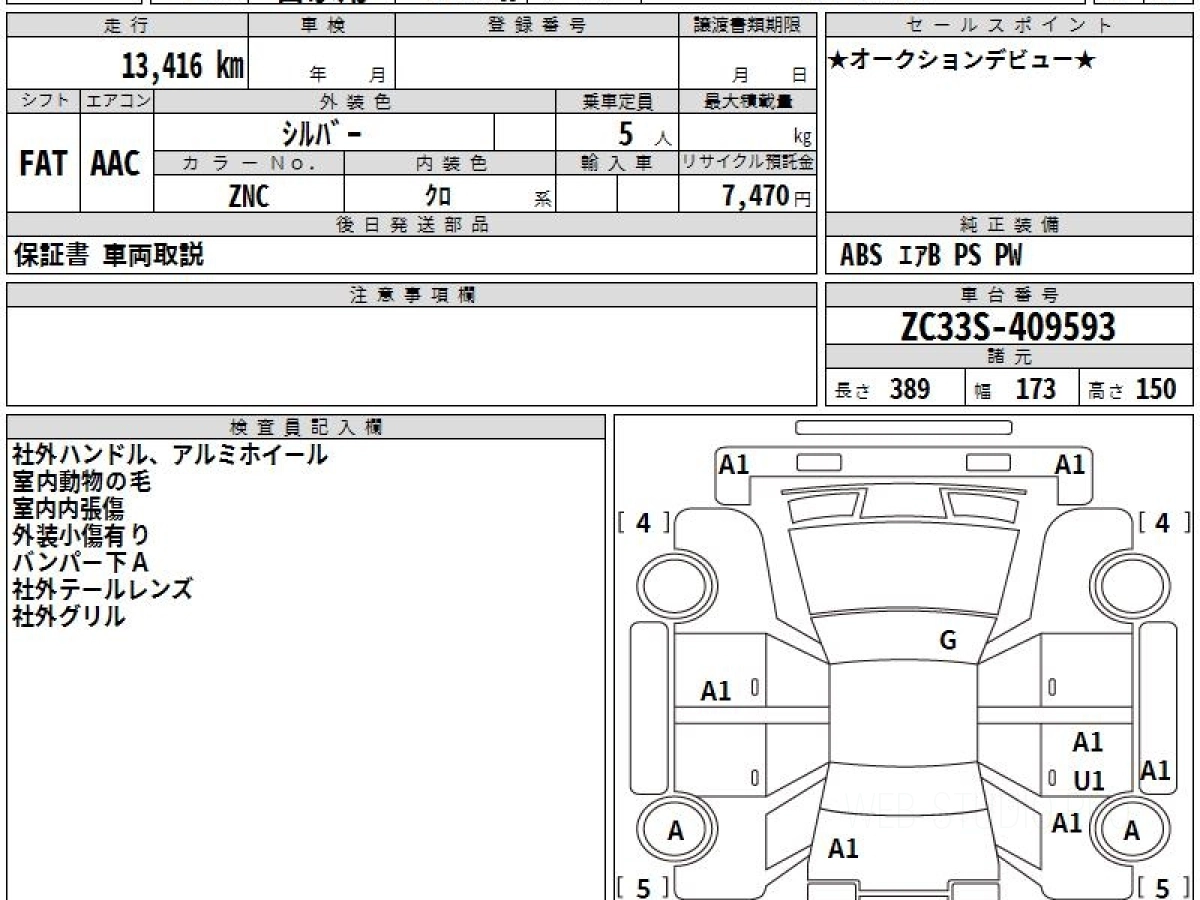Click the note 室内動物の毛
The height and width of the screenshot is (900, 1200).
pyautogui.click(x=82, y=482)
